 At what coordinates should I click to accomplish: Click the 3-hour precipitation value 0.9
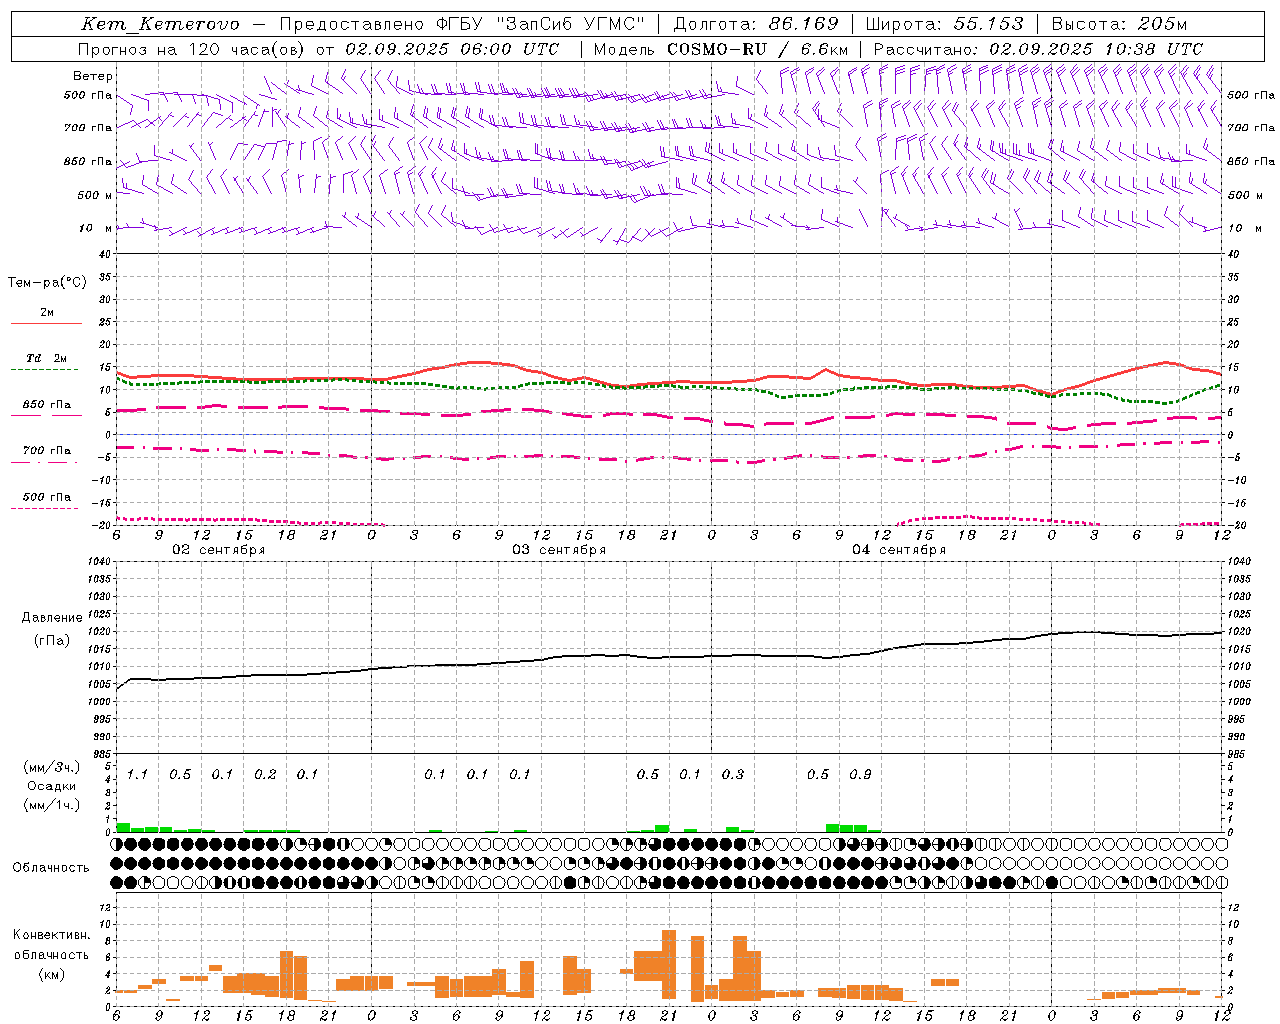pos(860,774)
